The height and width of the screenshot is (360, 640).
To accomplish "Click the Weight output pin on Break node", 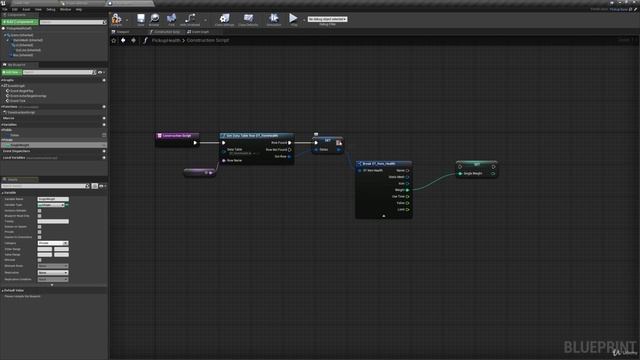I will pos(407,190).
